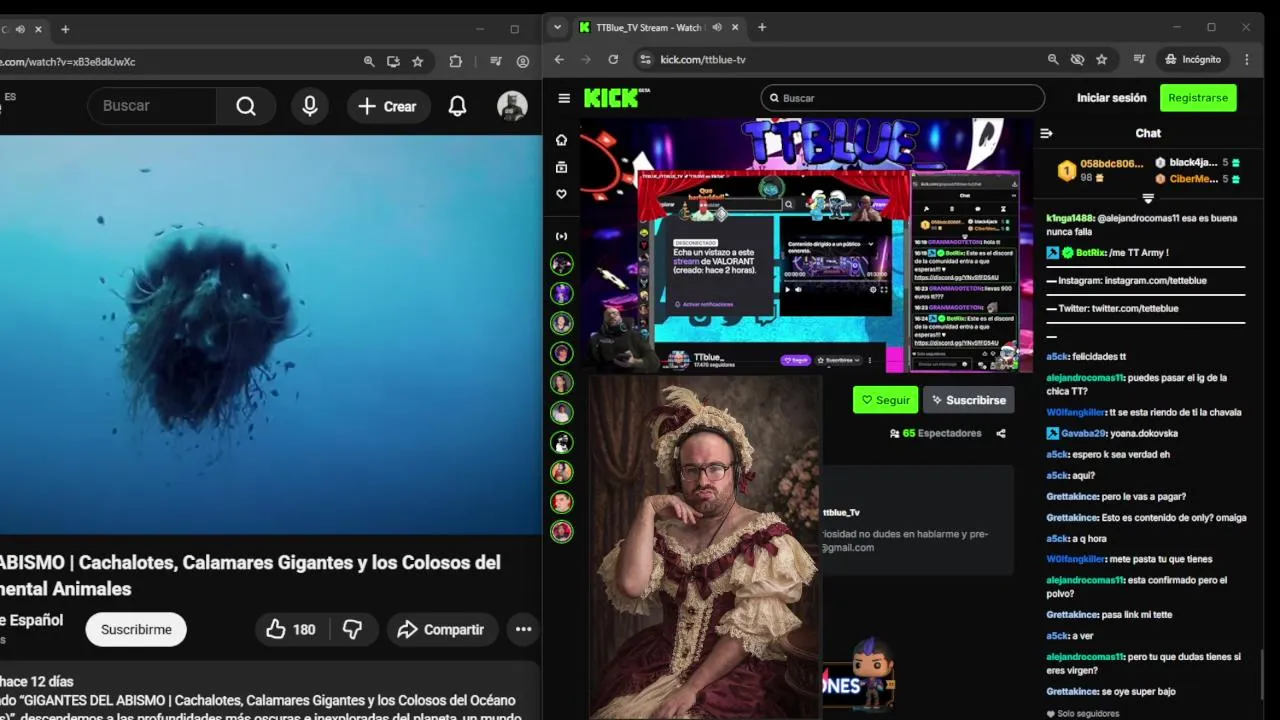1280x720 pixels.
Task: Close the YouTube tab
Action: click(x=38, y=29)
